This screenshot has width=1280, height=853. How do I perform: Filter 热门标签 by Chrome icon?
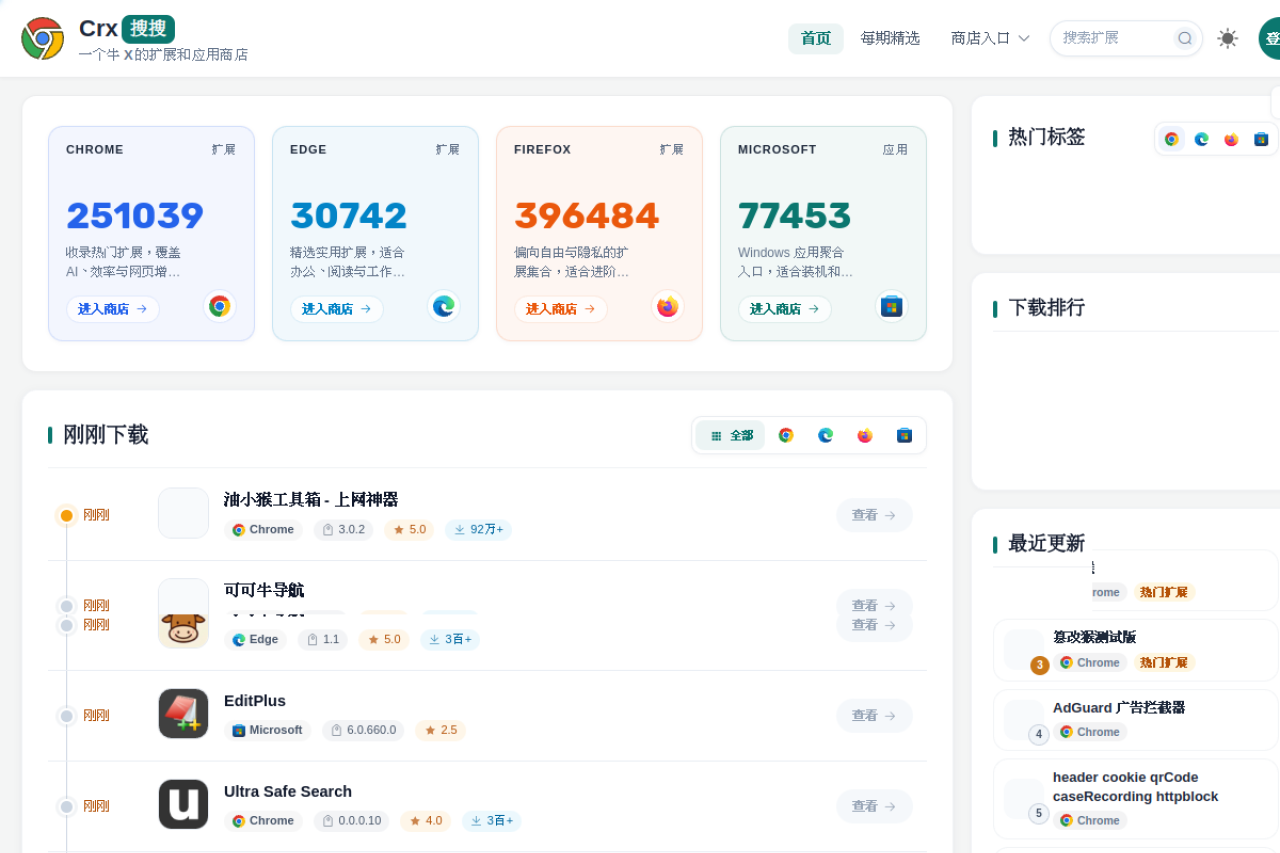point(1171,139)
